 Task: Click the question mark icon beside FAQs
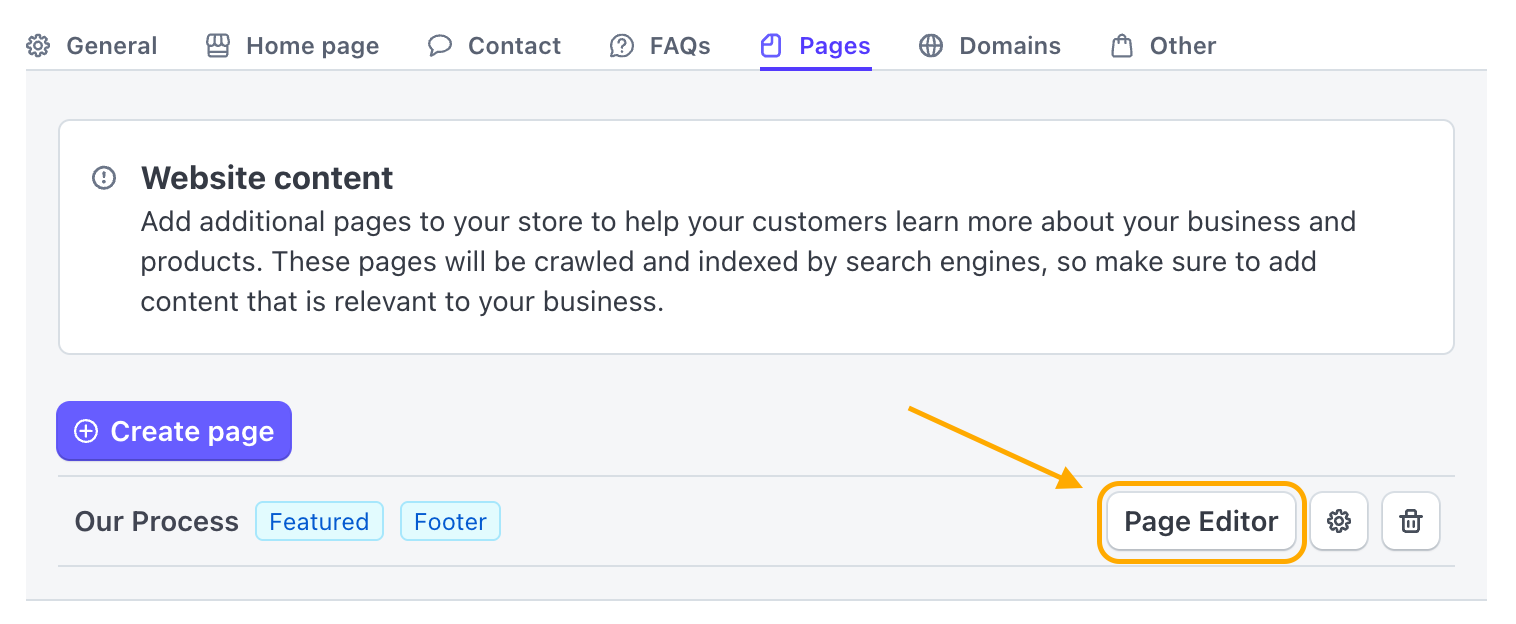click(x=621, y=45)
